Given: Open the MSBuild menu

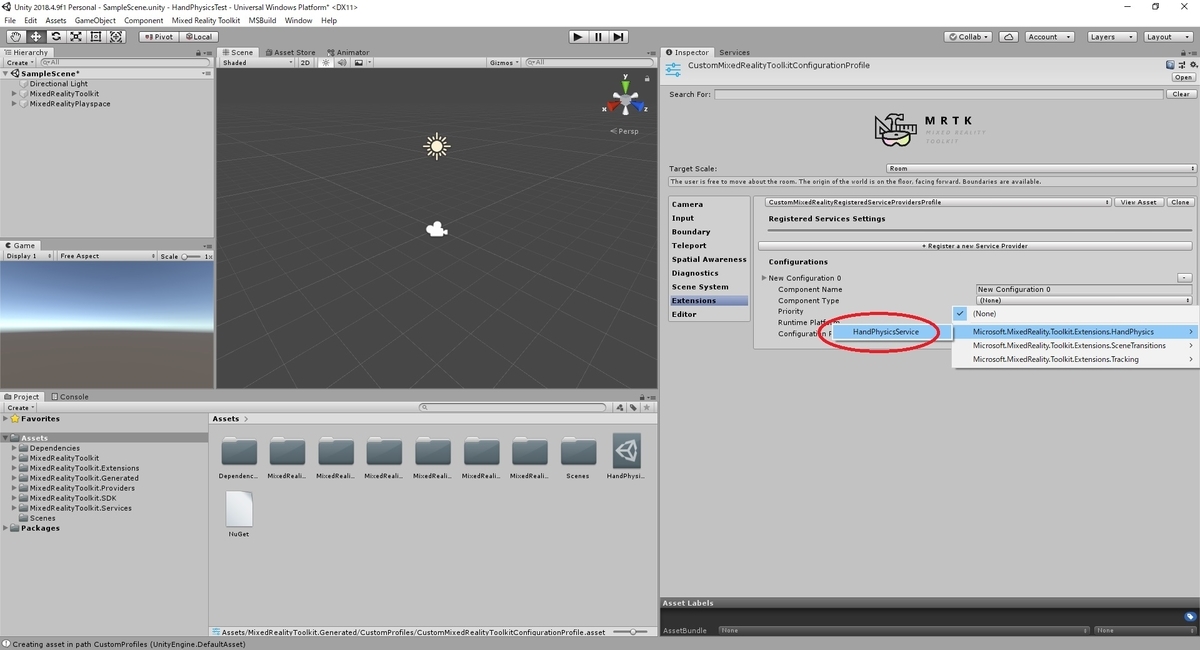Looking at the screenshot, I should tap(262, 20).
